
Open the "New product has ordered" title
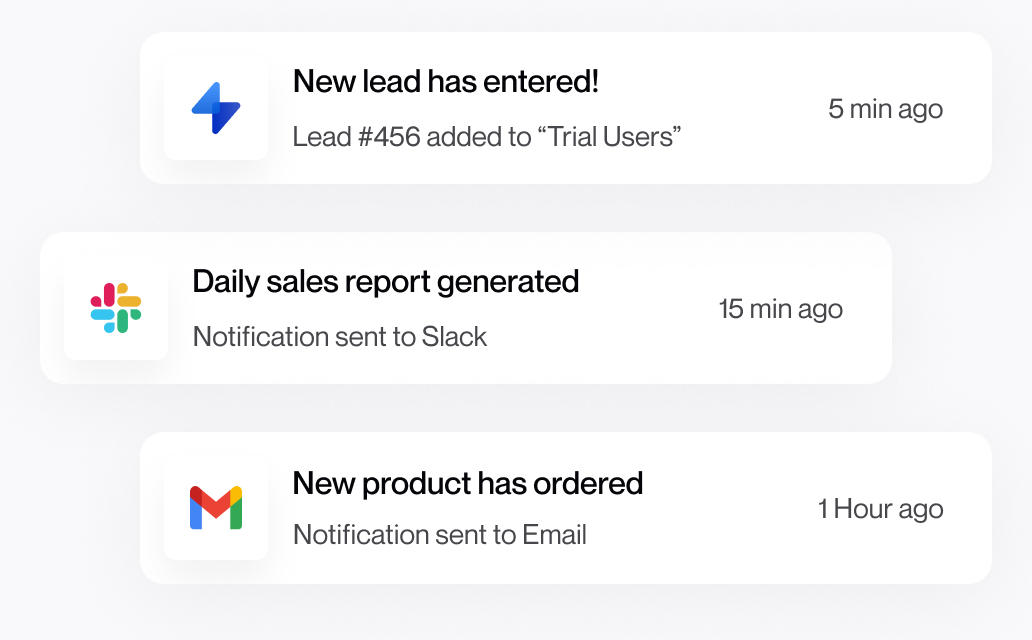pos(467,484)
